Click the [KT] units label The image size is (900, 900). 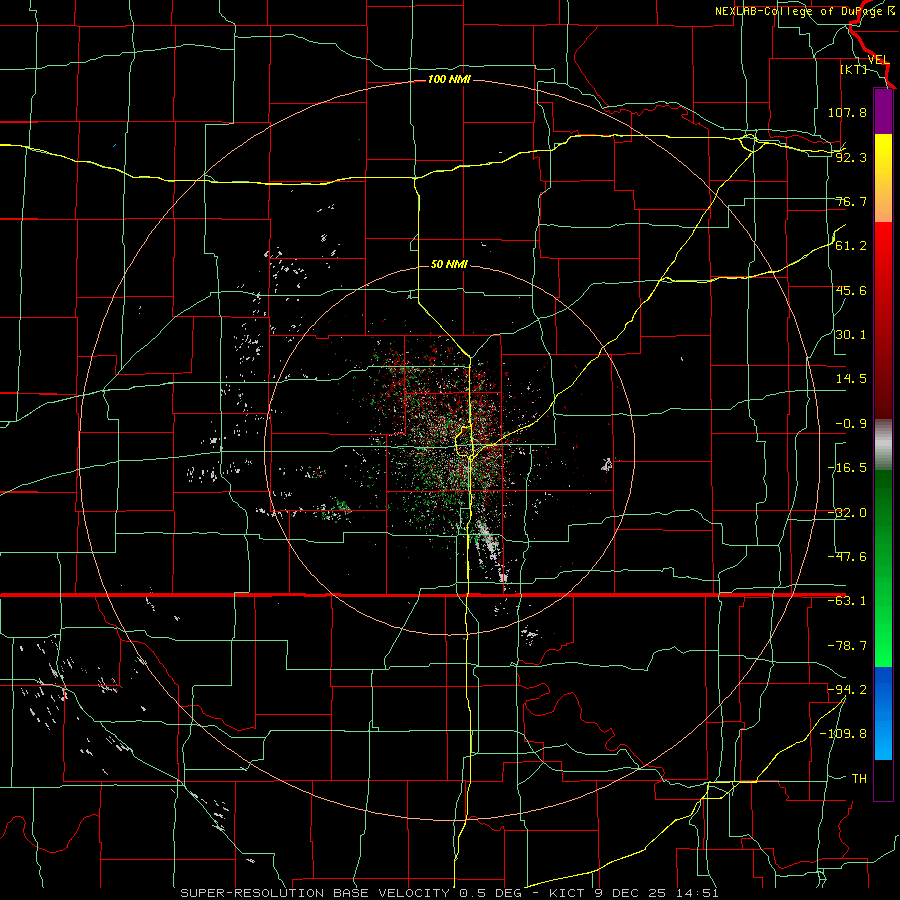[853, 69]
